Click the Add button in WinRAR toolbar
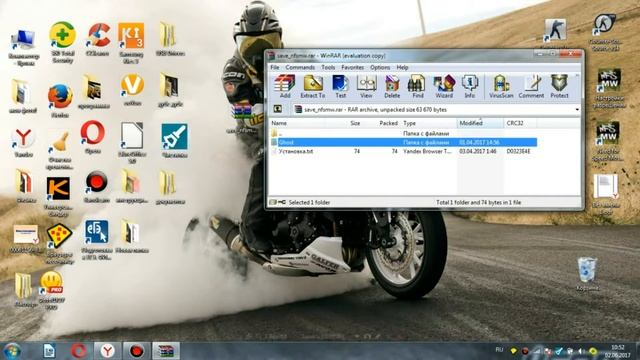640x360 pixels. 284,87
